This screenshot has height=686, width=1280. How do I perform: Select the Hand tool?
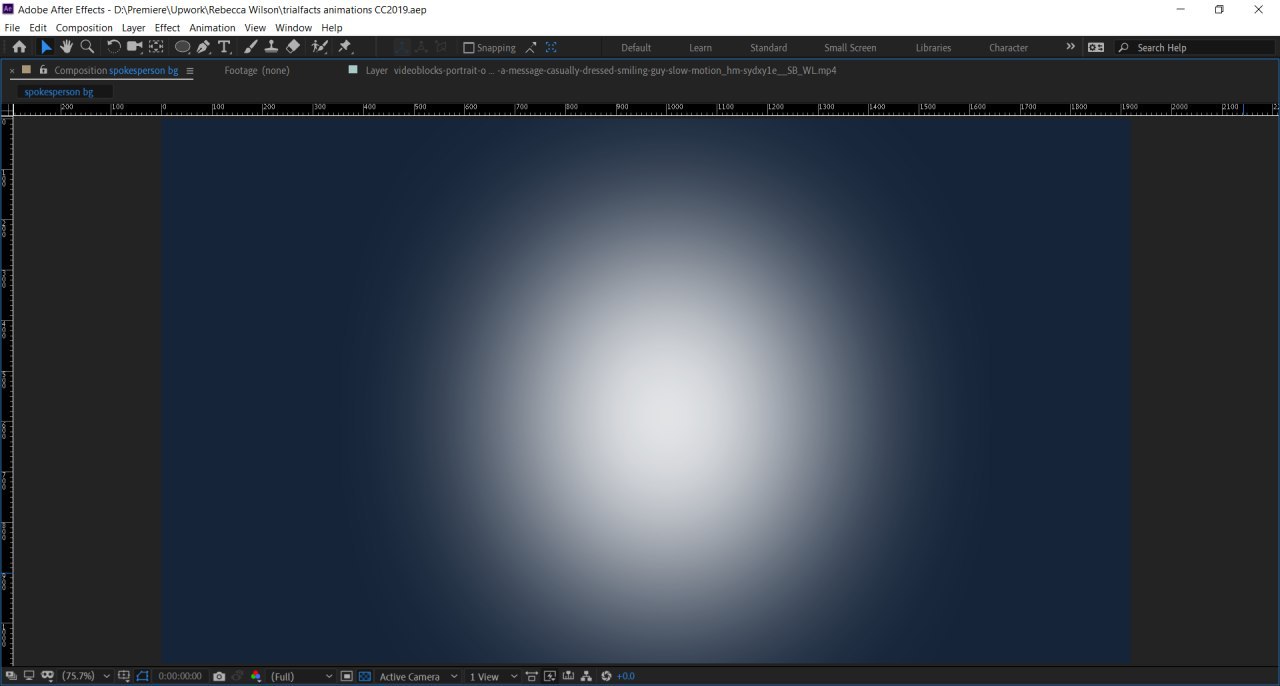[66, 47]
